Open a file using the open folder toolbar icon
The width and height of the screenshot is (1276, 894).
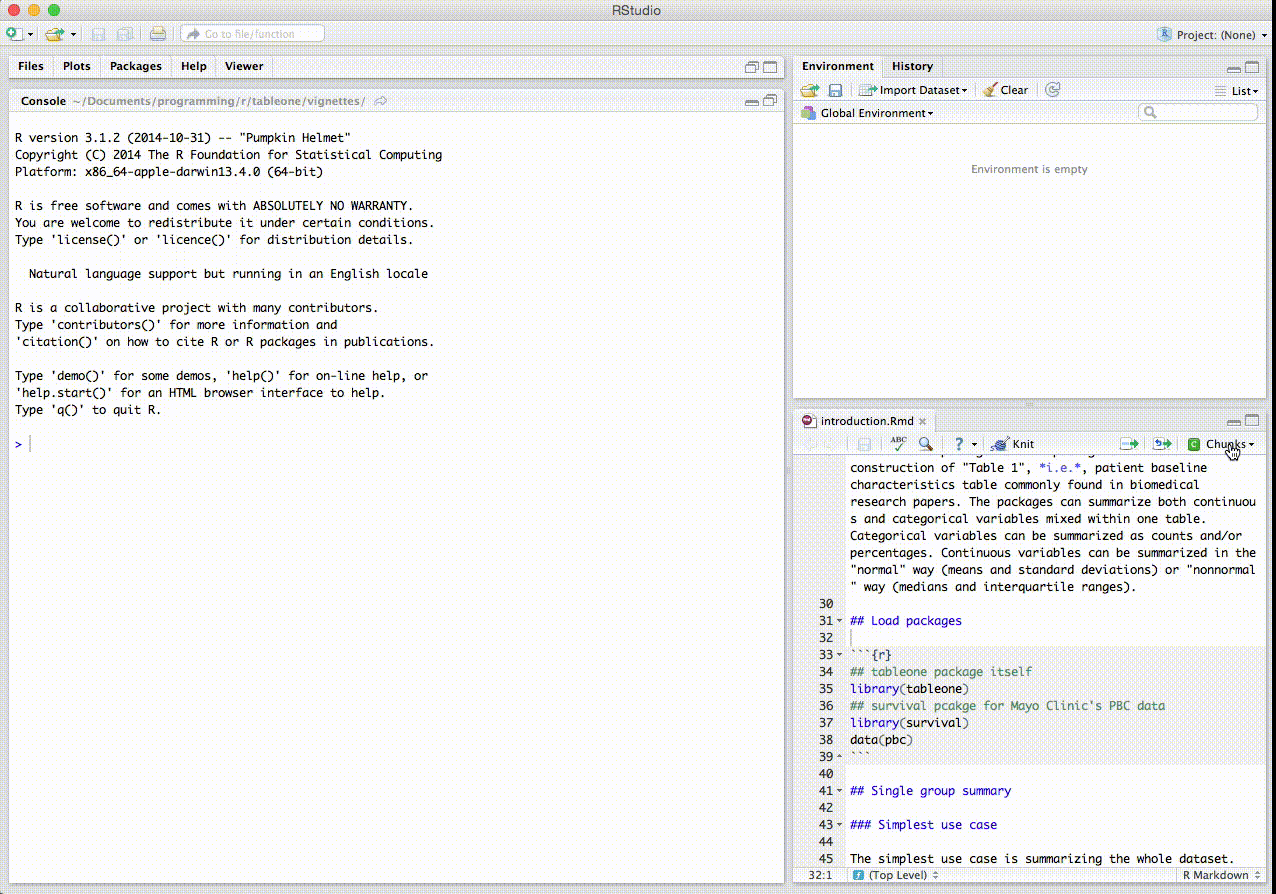(x=53, y=33)
